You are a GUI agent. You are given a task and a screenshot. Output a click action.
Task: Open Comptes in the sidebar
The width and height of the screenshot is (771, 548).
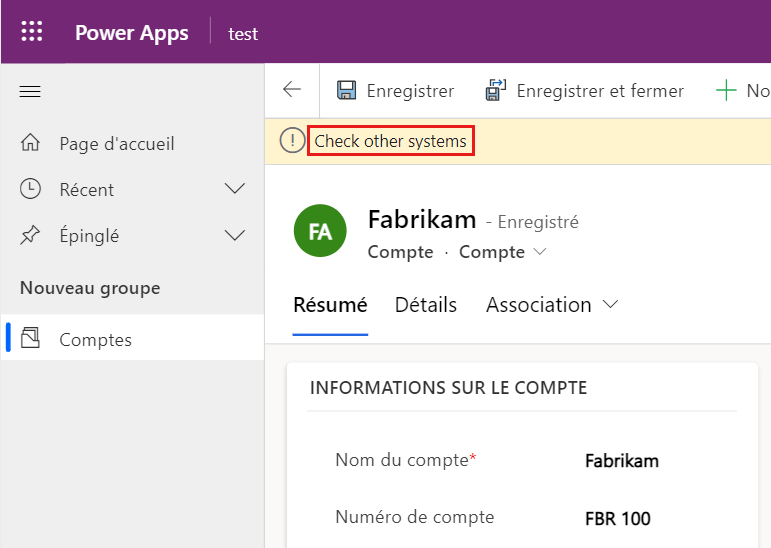tap(95, 340)
